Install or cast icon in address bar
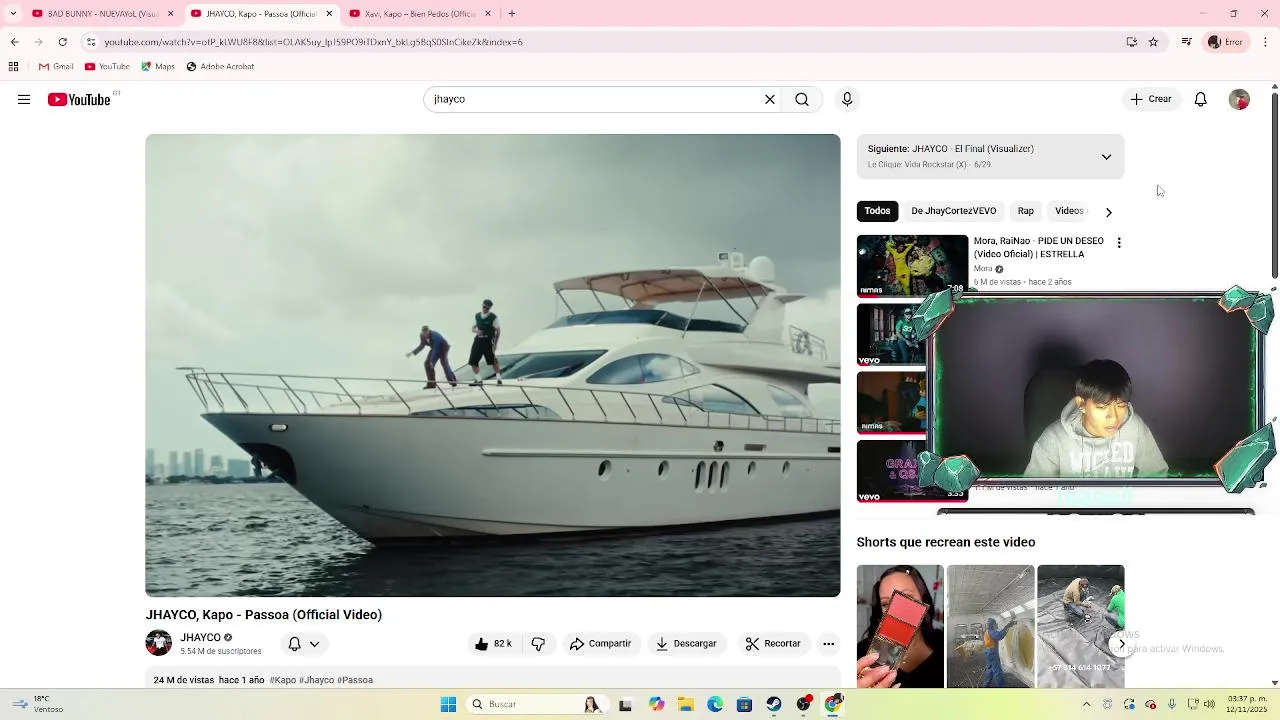Image resolution: width=1280 pixels, height=720 pixels. tap(1132, 42)
